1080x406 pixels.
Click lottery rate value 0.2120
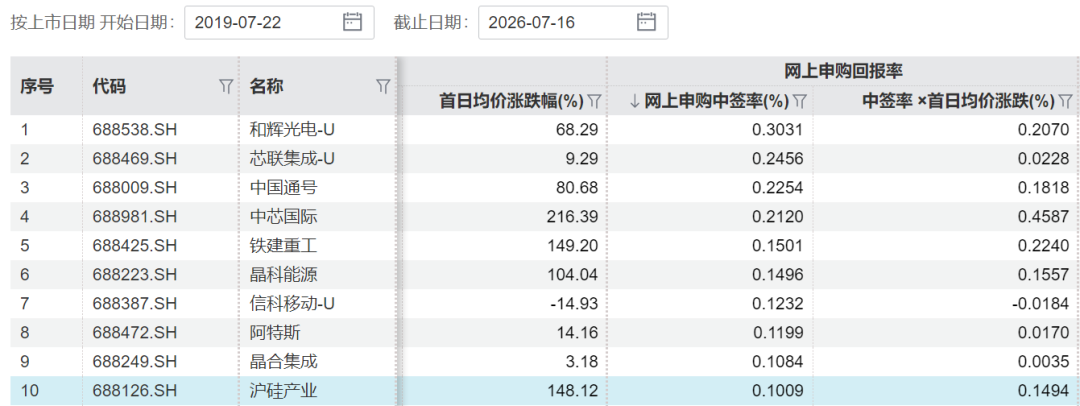[780, 216]
